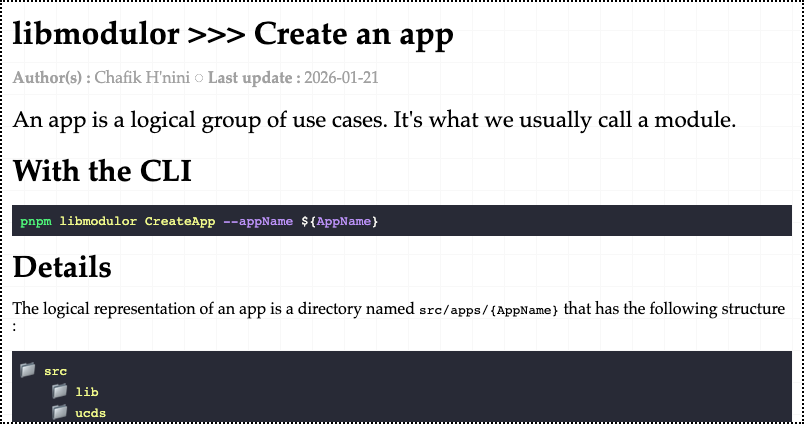
Task: Click the 'With the CLI' heading
Action: pos(102,170)
